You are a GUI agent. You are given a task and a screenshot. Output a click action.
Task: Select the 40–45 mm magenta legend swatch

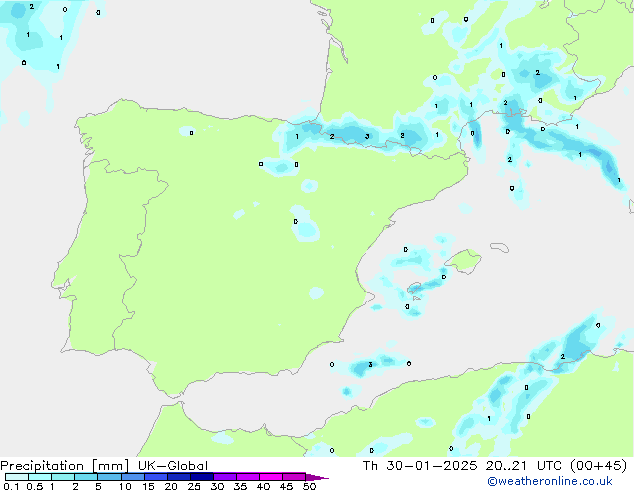(271, 477)
